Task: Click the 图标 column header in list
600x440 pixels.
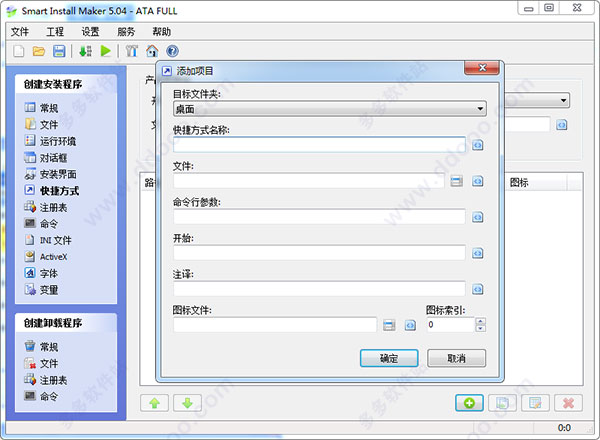Action: [536, 183]
